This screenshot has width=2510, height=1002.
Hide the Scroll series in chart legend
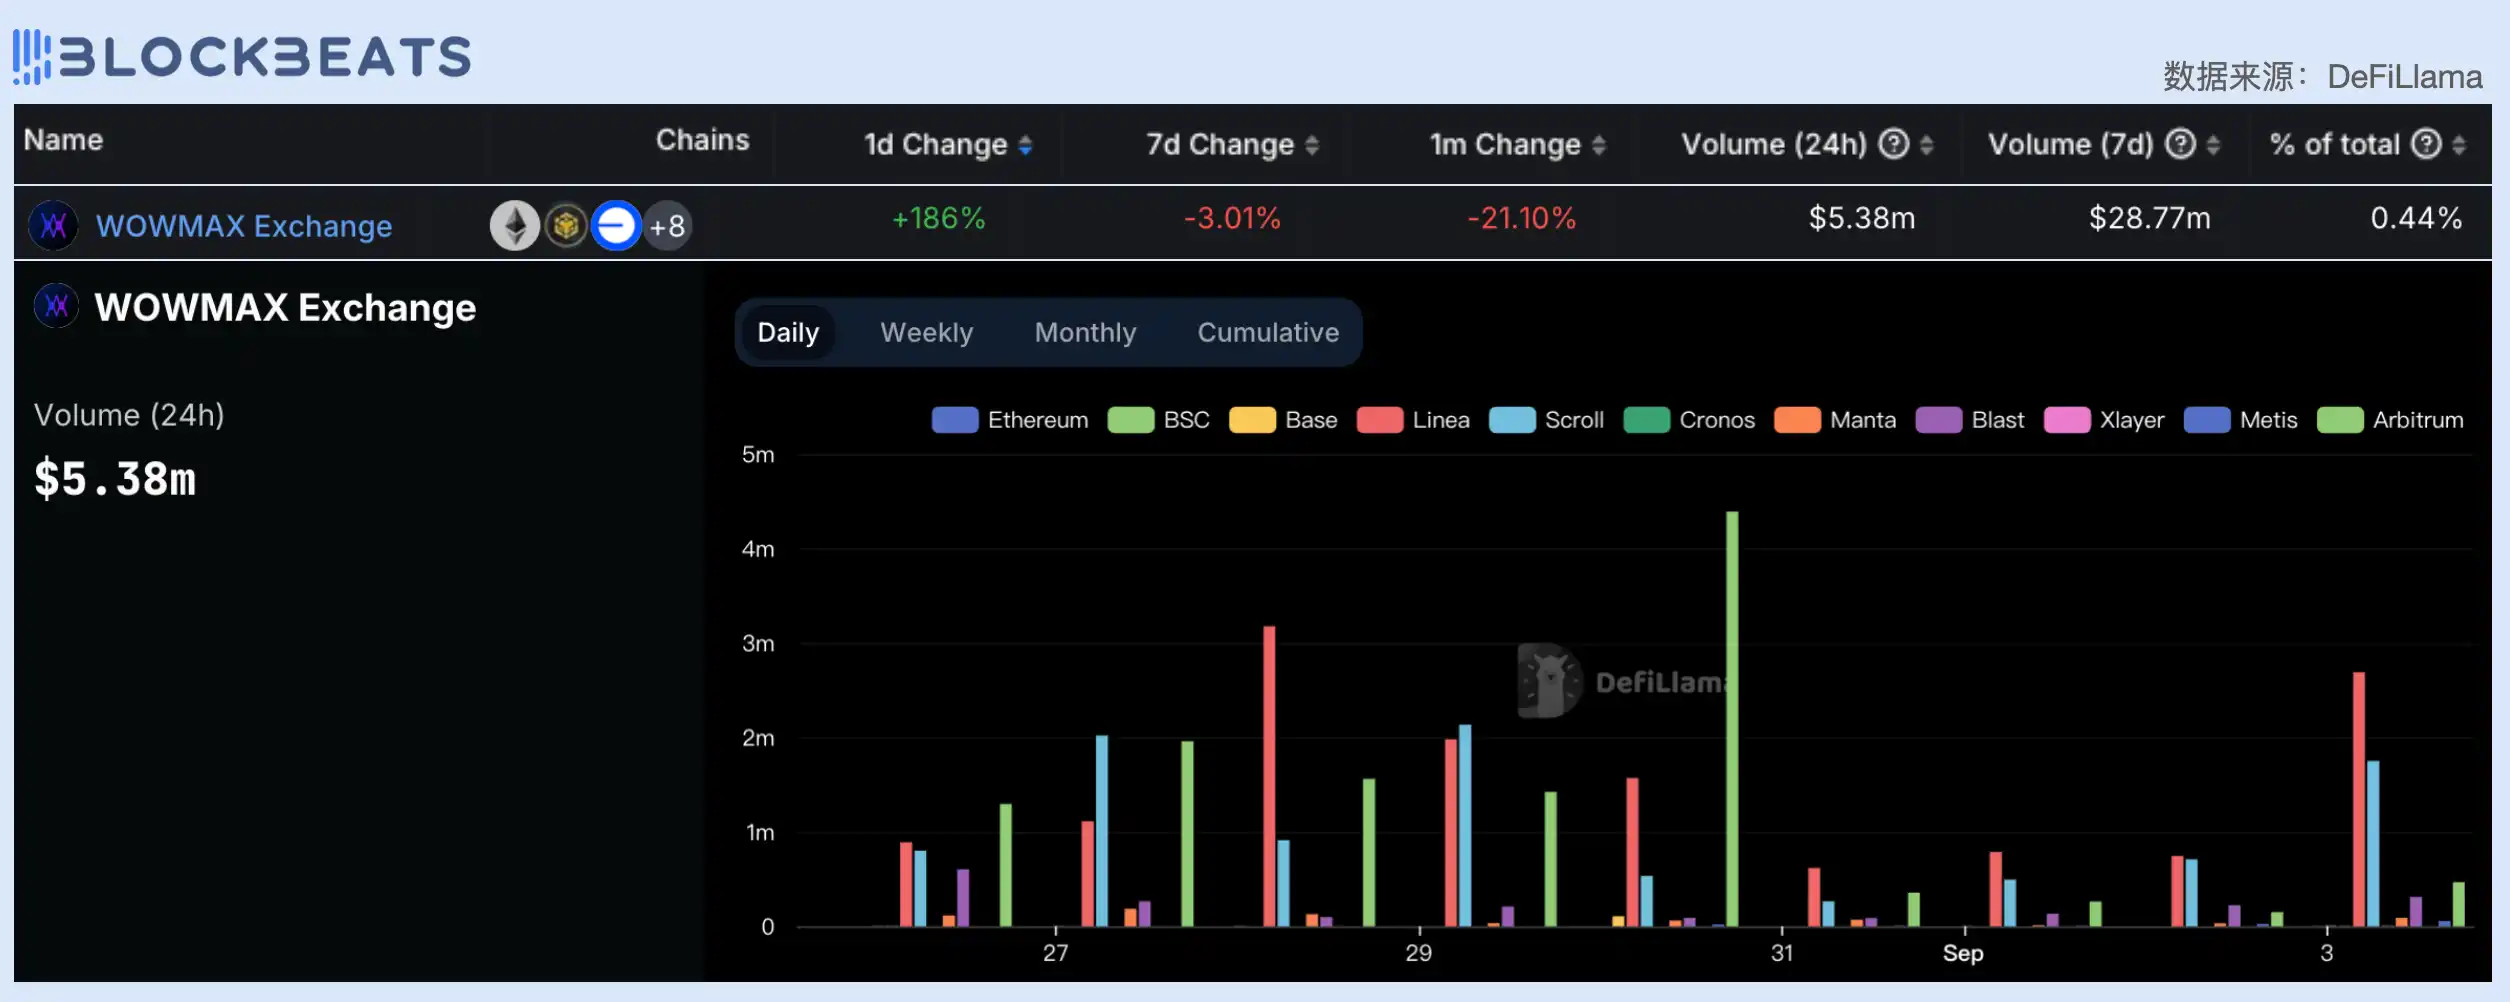(x=1546, y=420)
